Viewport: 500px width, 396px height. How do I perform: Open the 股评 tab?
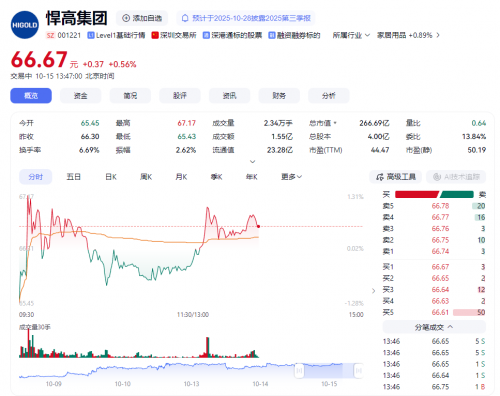coord(180,96)
